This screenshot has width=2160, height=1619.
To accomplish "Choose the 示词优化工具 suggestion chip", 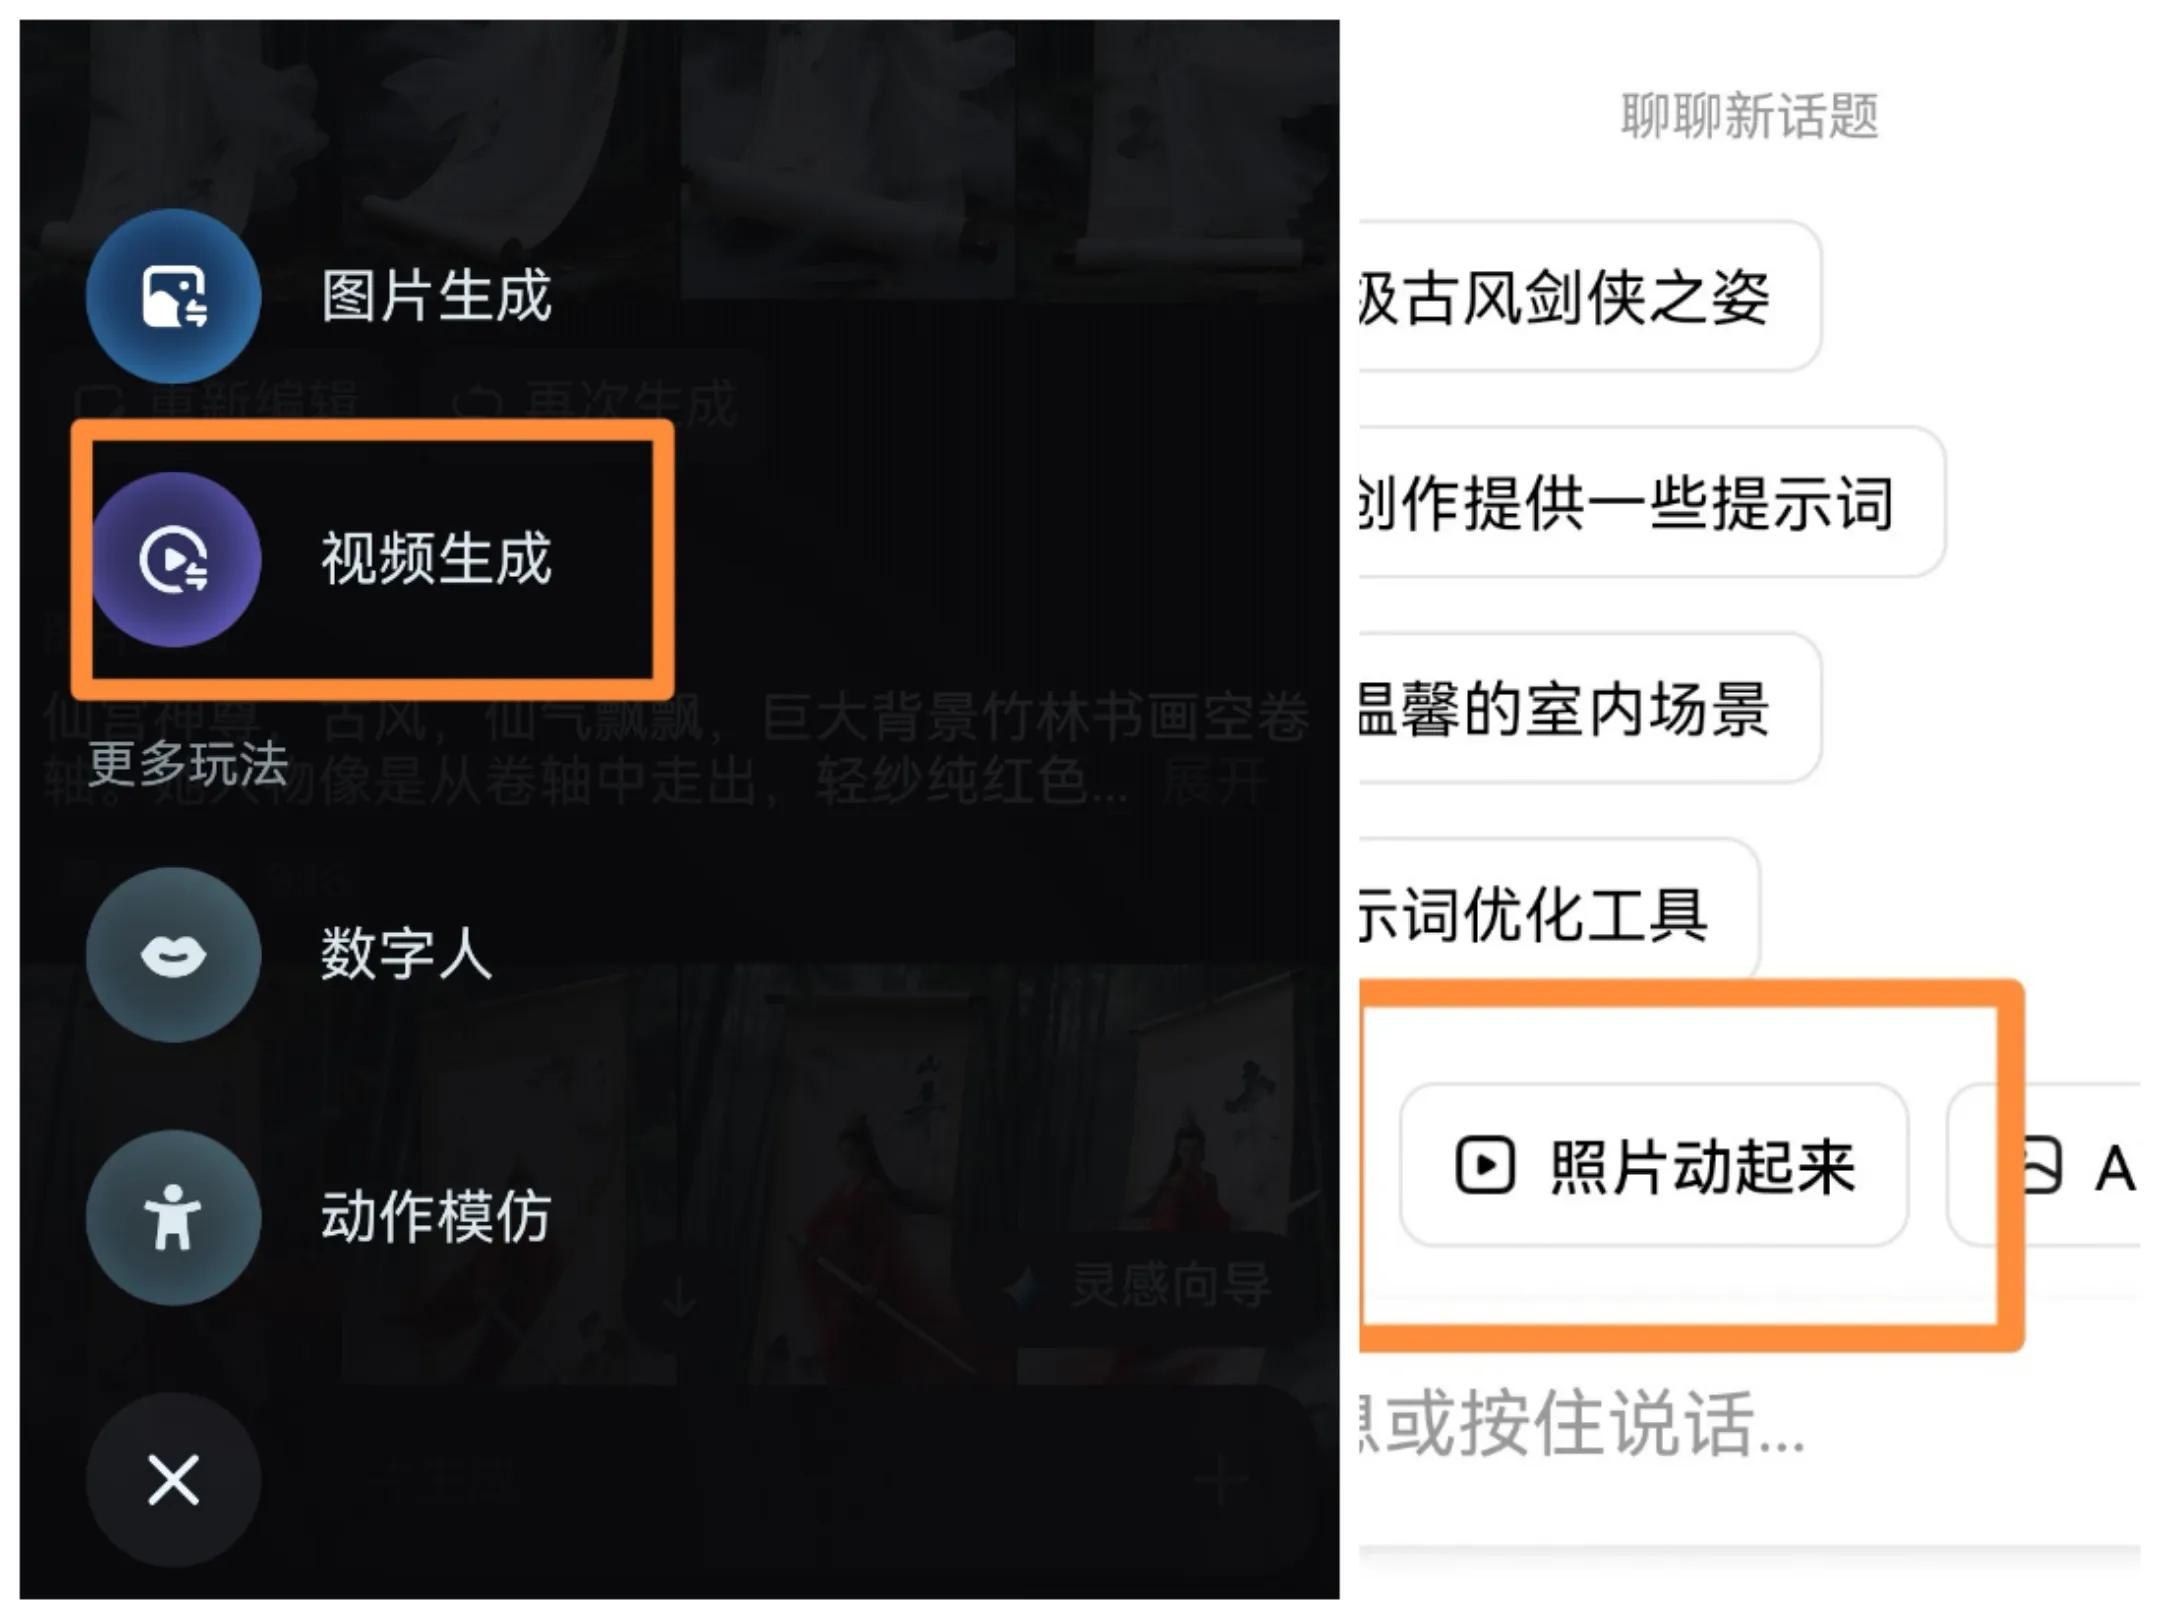I will pos(1559,914).
